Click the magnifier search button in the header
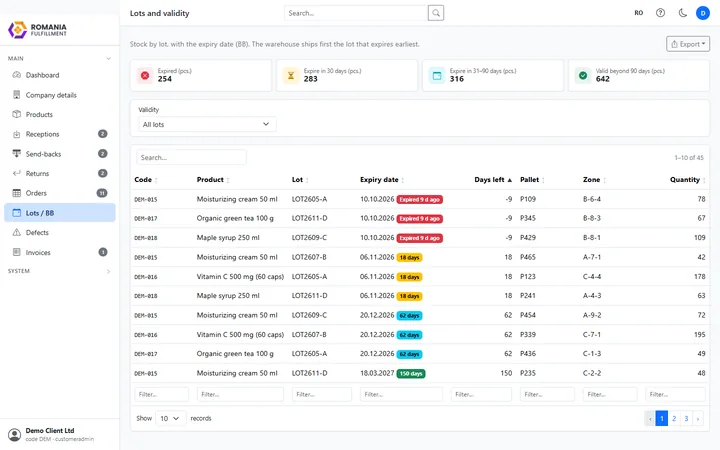Image resolution: width=720 pixels, height=450 pixels. (436, 13)
